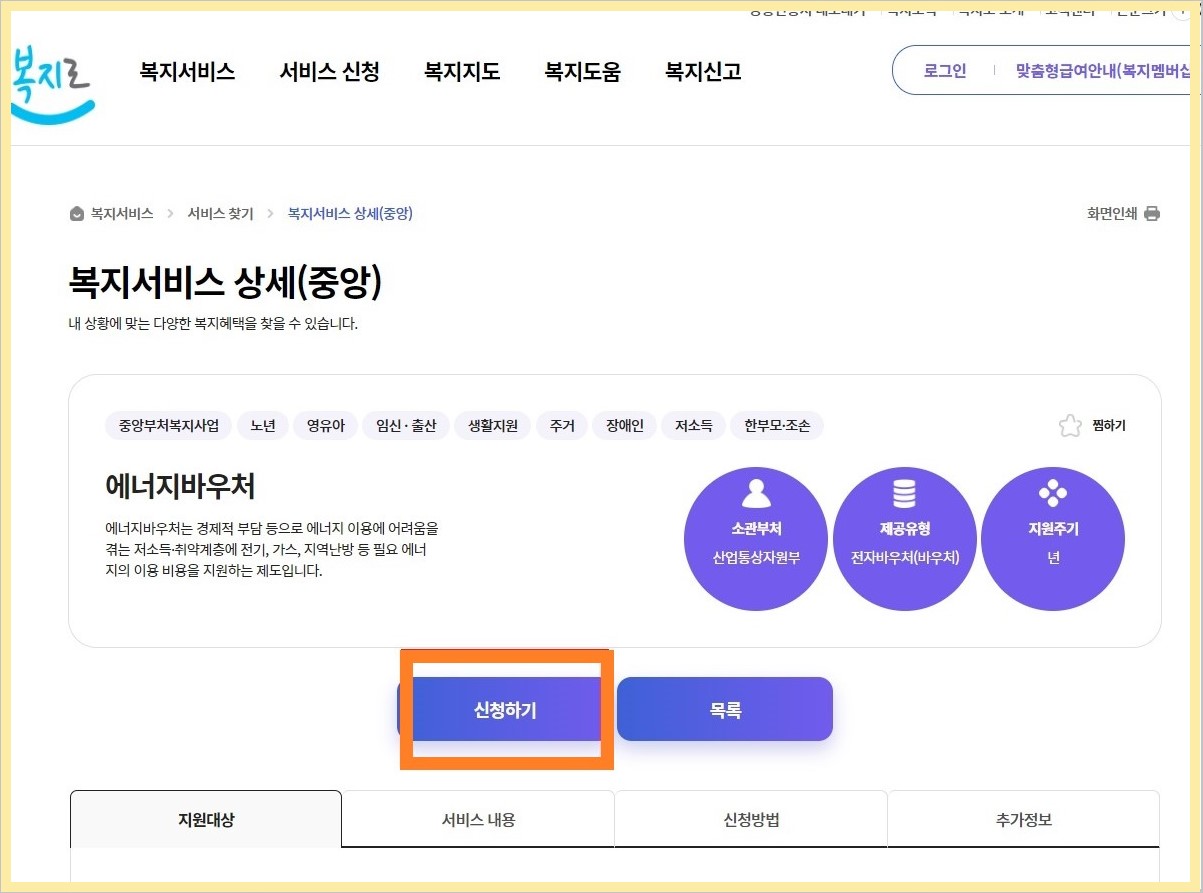This screenshot has width=1203, height=893.
Task: Toggle the 찜하기 star favorite
Action: 1069,424
